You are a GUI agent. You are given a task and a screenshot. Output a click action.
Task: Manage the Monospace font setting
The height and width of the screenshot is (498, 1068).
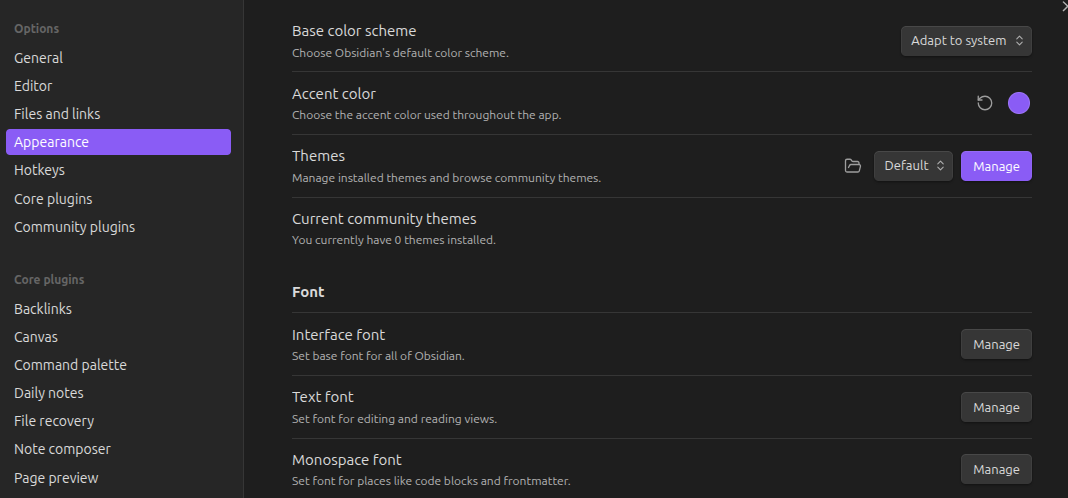(x=996, y=469)
